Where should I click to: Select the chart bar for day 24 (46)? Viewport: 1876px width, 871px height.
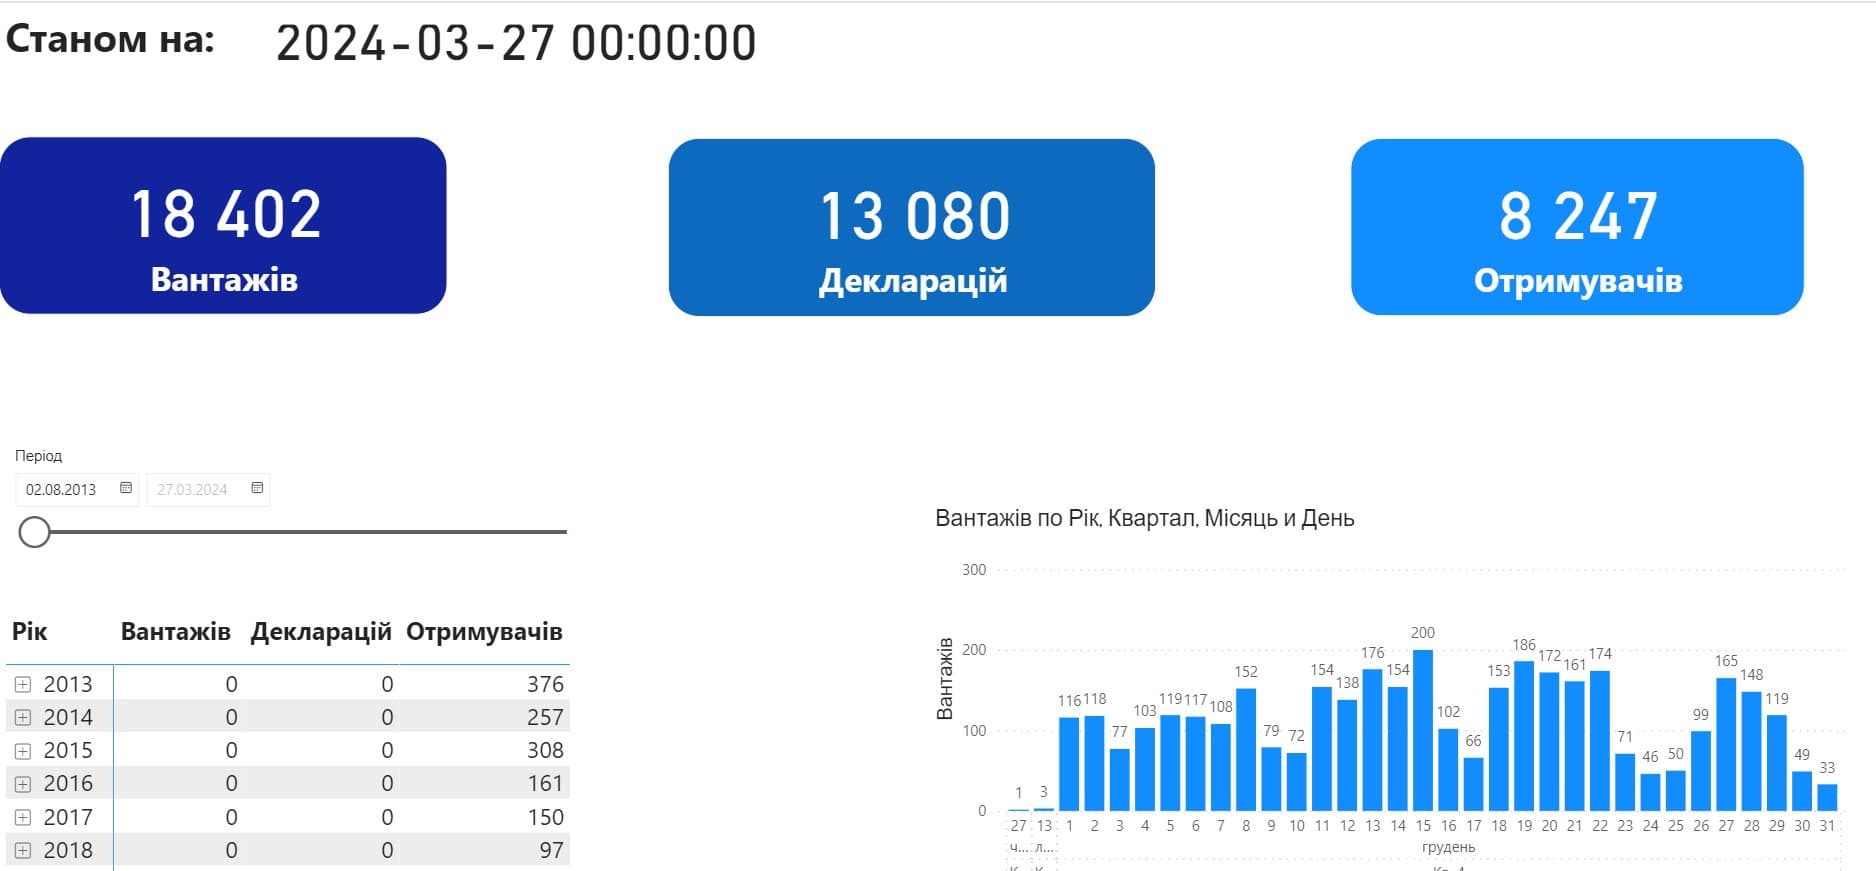point(1650,792)
